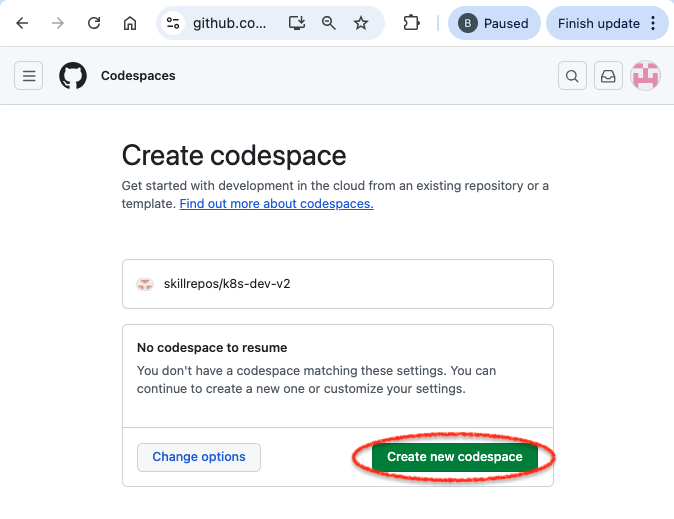Viewport: 674px width, 519px height.
Task: Open the notifications inbox icon
Action: pyautogui.click(x=608, y=76)
